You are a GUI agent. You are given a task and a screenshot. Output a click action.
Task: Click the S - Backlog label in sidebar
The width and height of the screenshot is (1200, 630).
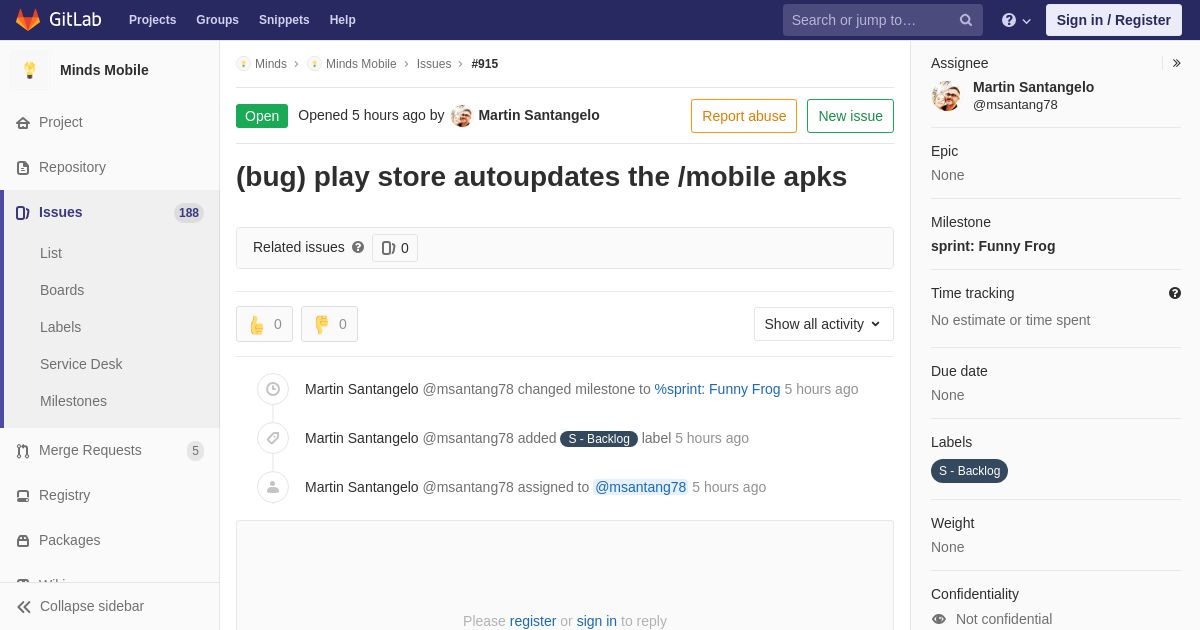(969, 471)
